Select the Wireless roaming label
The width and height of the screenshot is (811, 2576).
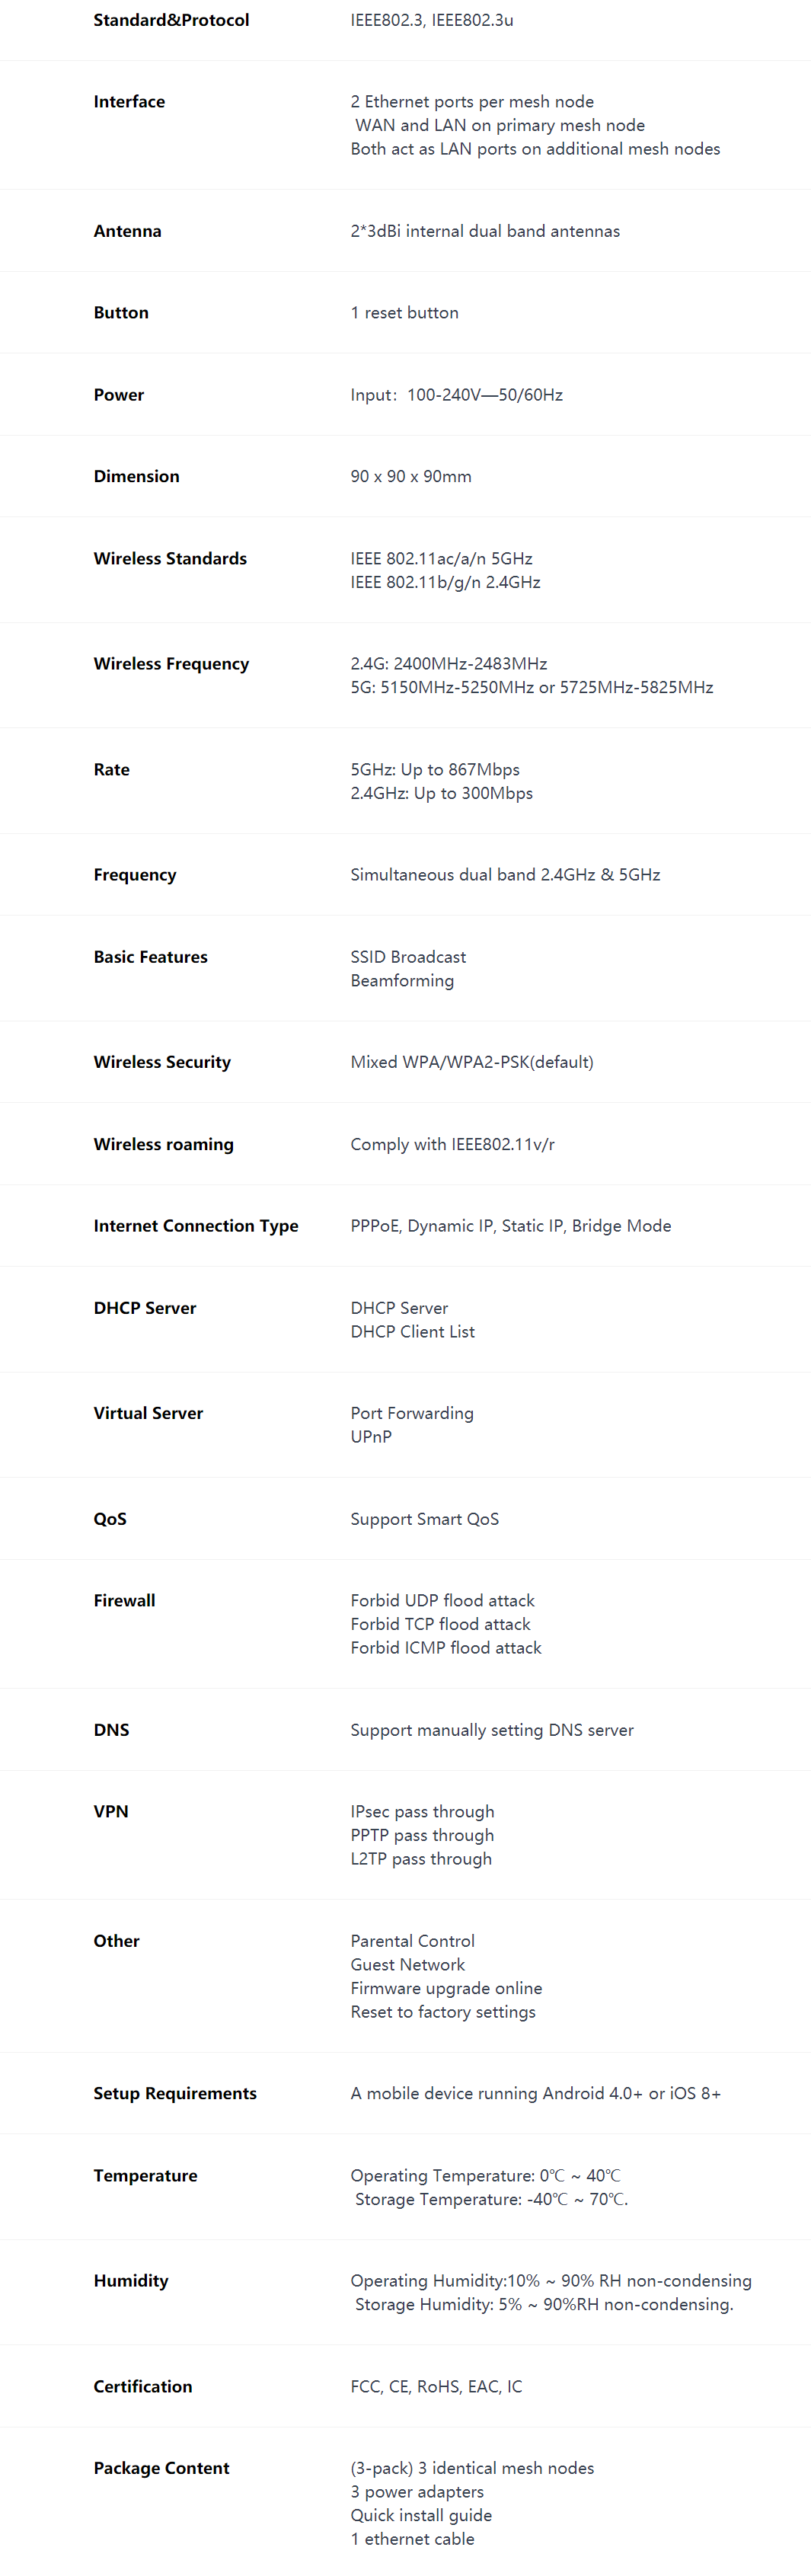(x=163, y=1144)
